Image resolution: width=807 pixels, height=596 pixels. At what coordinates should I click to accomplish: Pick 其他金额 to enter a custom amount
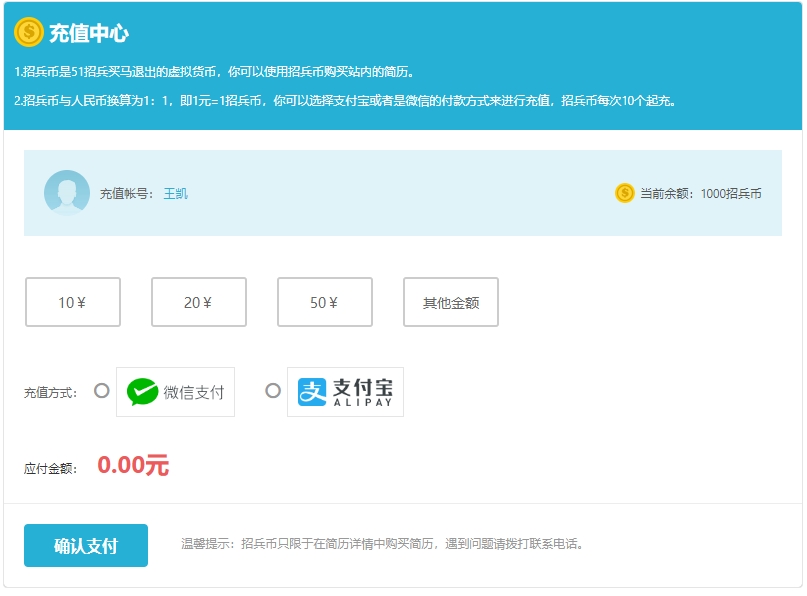point(451,302)
